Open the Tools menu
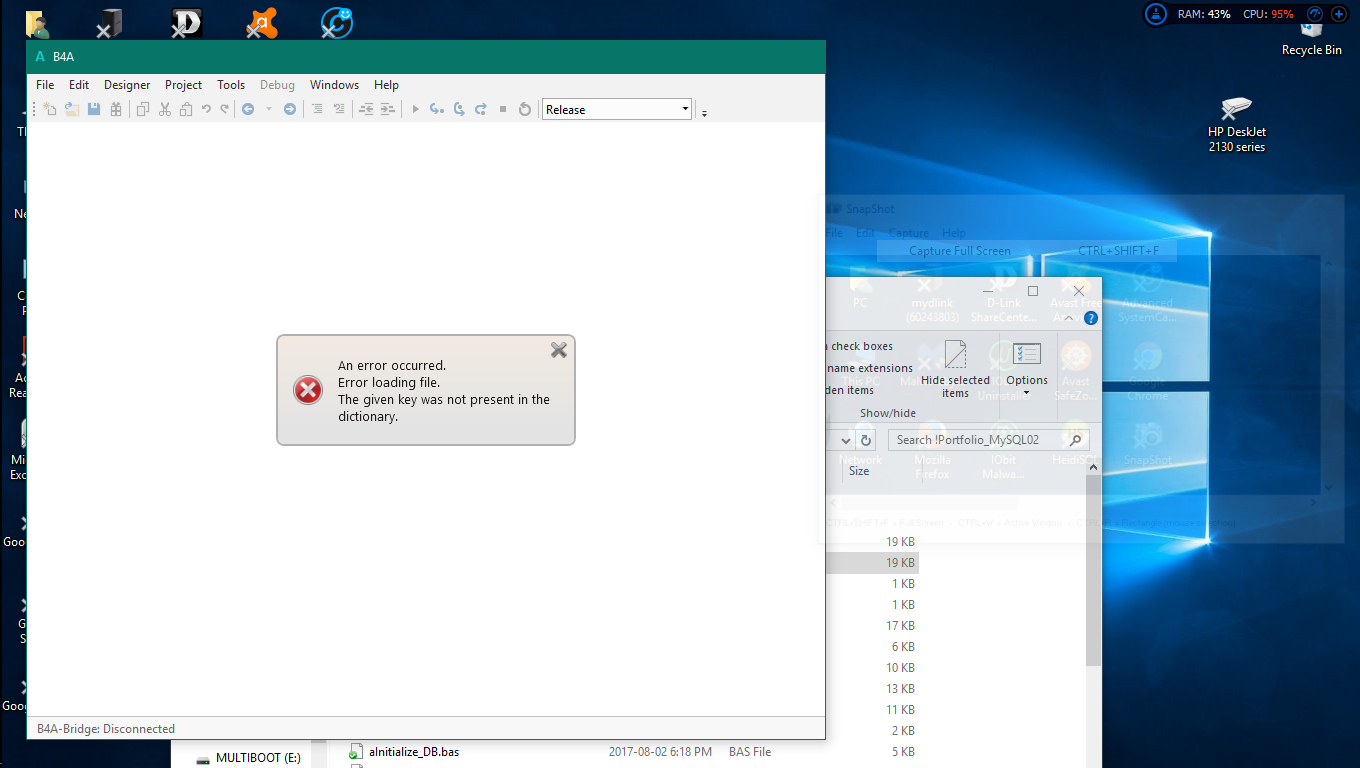Image resolution: width=1360 pixels, height=768 pixels. tap(231, 85)
